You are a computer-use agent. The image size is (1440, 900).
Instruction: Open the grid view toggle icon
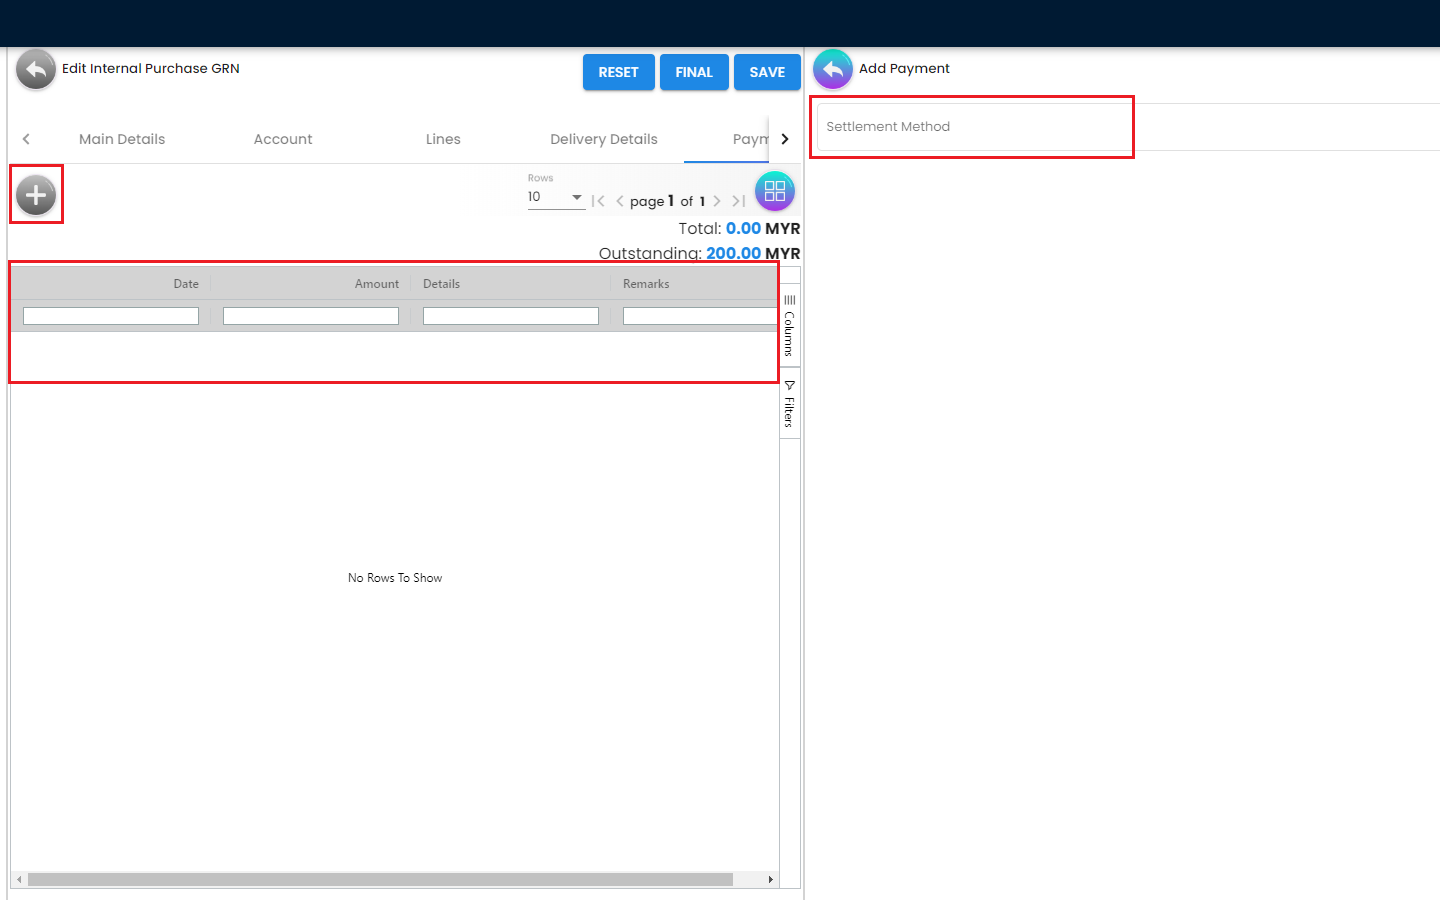click(774, 192)
